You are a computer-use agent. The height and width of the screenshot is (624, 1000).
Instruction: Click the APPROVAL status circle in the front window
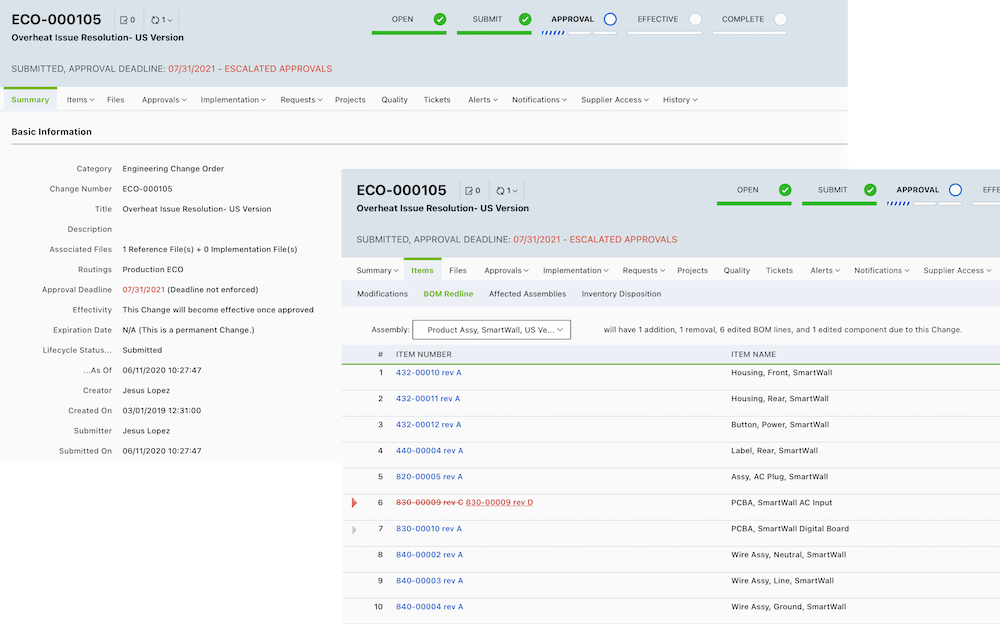pos(955,190)
